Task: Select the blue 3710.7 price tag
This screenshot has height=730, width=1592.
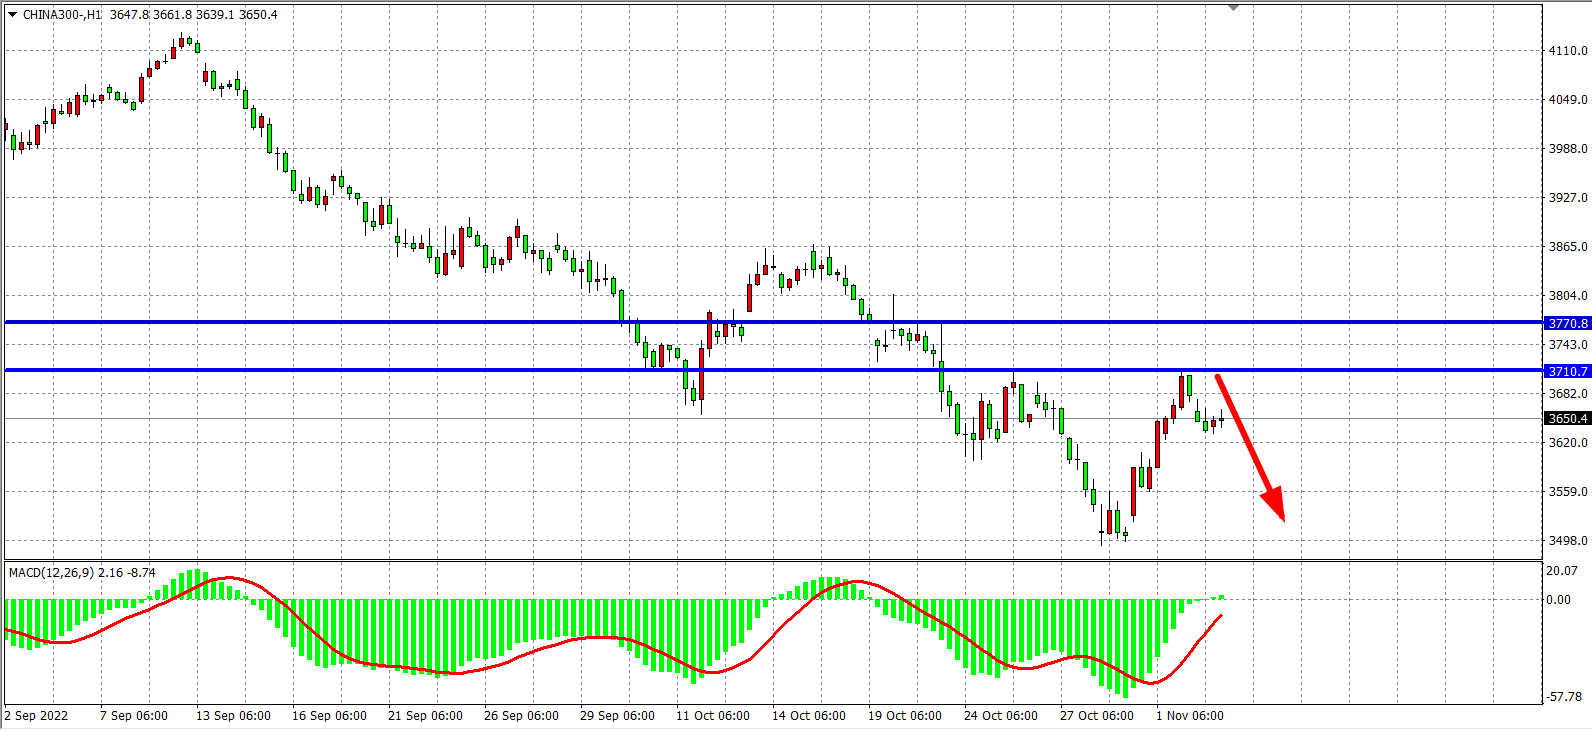Action: coord(1567,371)
